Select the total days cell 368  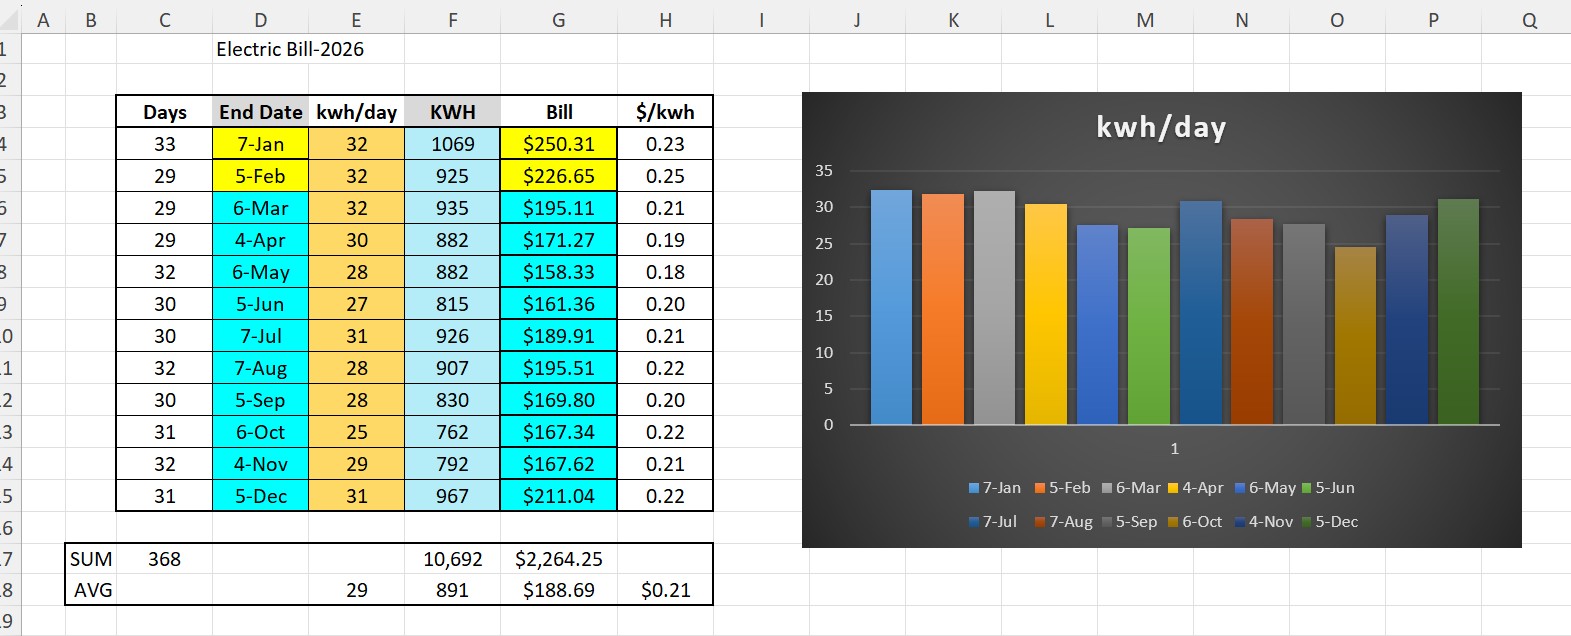click(x=164, y=559)
